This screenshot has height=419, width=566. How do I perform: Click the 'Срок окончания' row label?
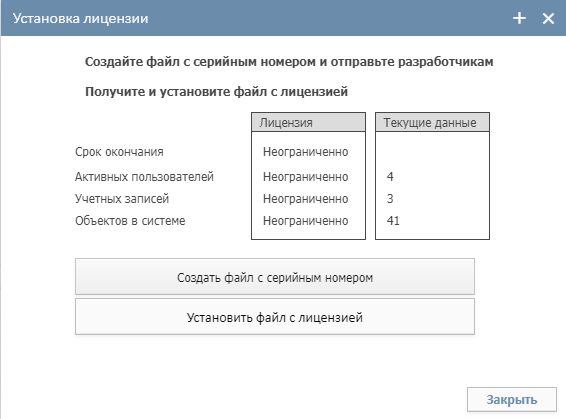119,152
